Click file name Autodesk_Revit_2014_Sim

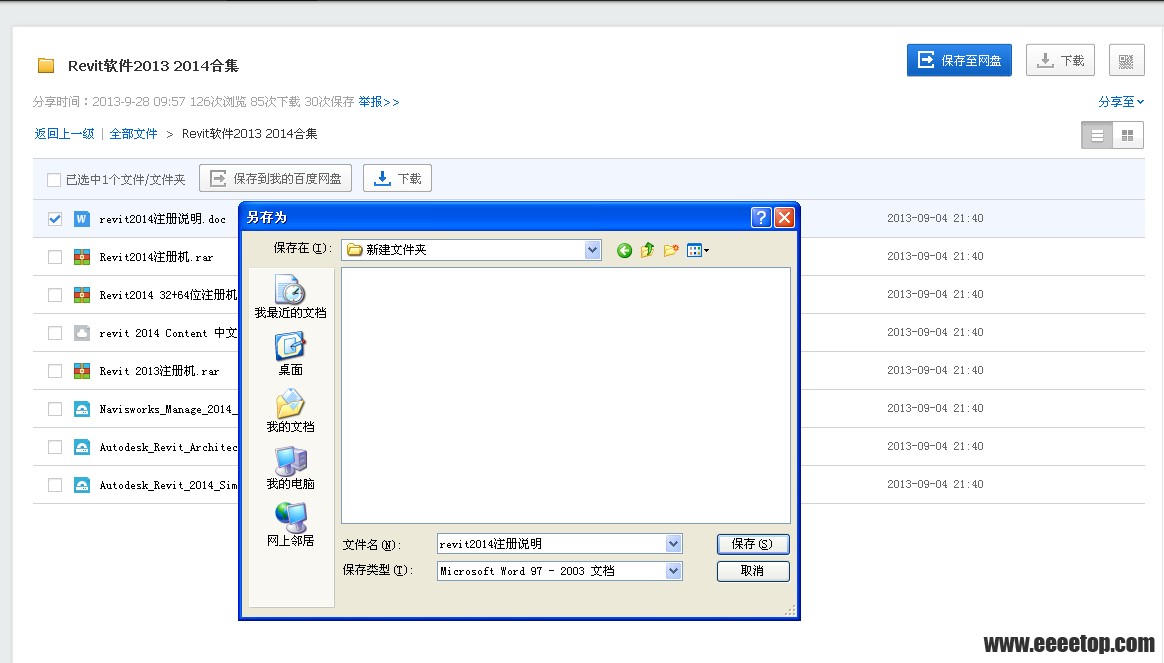tap(169, 485)
